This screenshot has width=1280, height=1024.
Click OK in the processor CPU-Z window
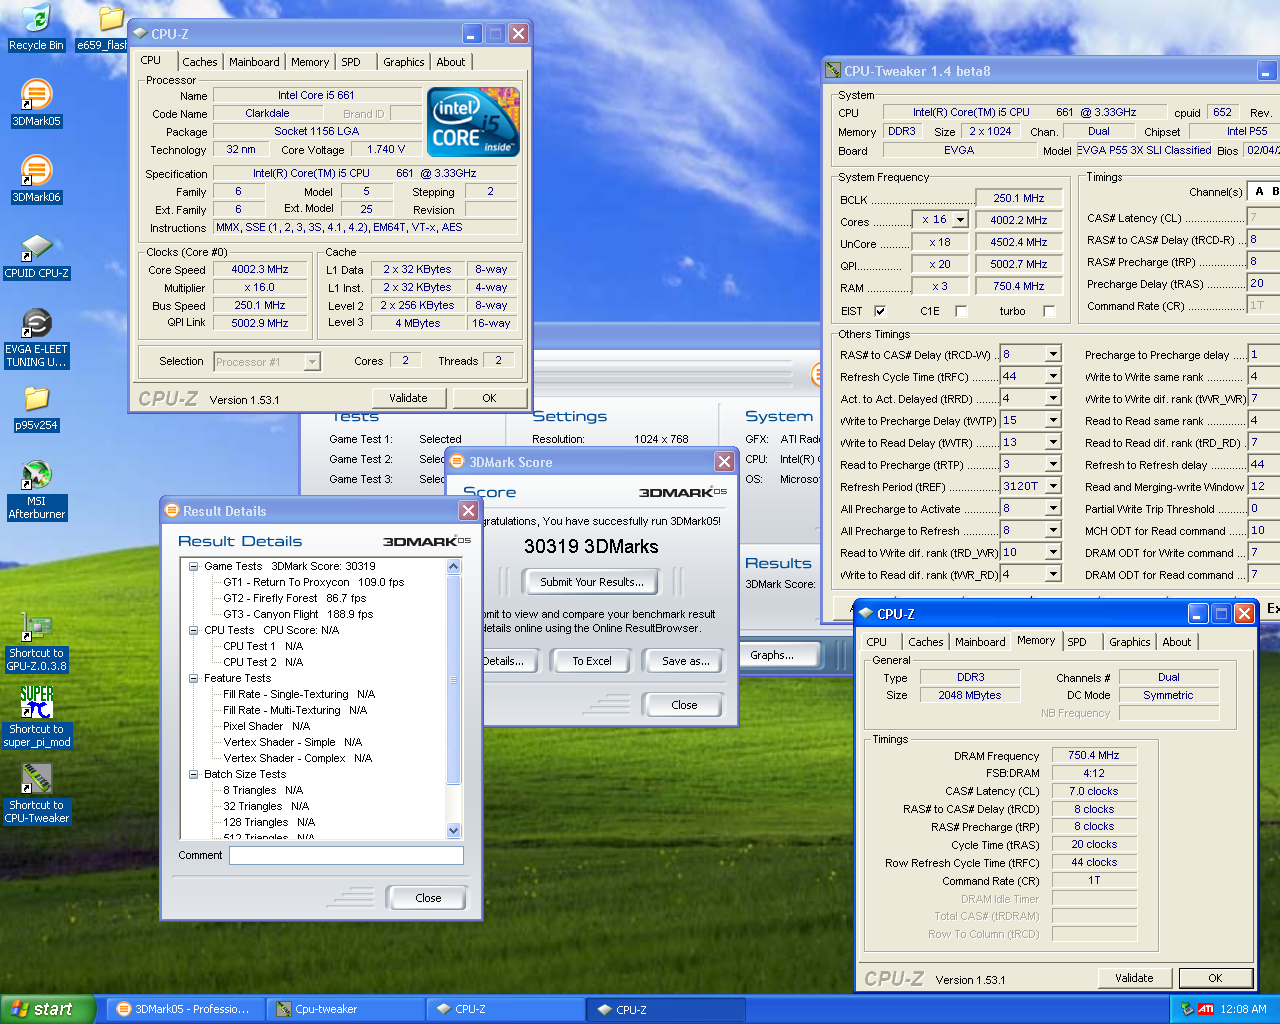coord(489,398)
